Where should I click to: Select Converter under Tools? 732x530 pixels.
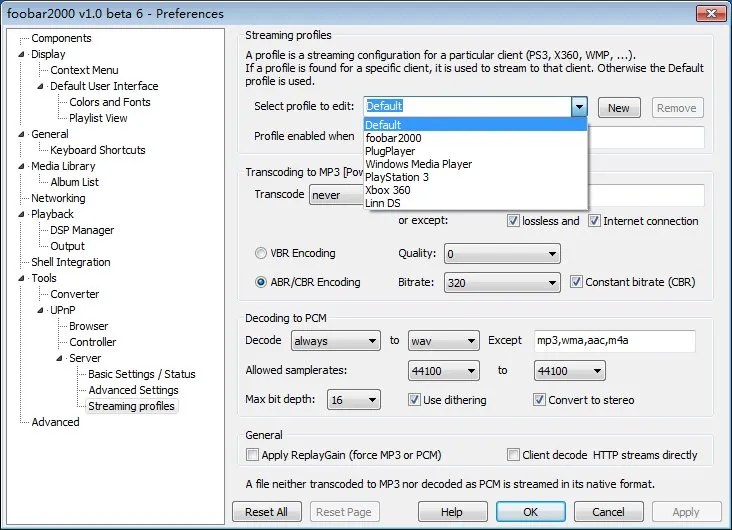point(75,294)
